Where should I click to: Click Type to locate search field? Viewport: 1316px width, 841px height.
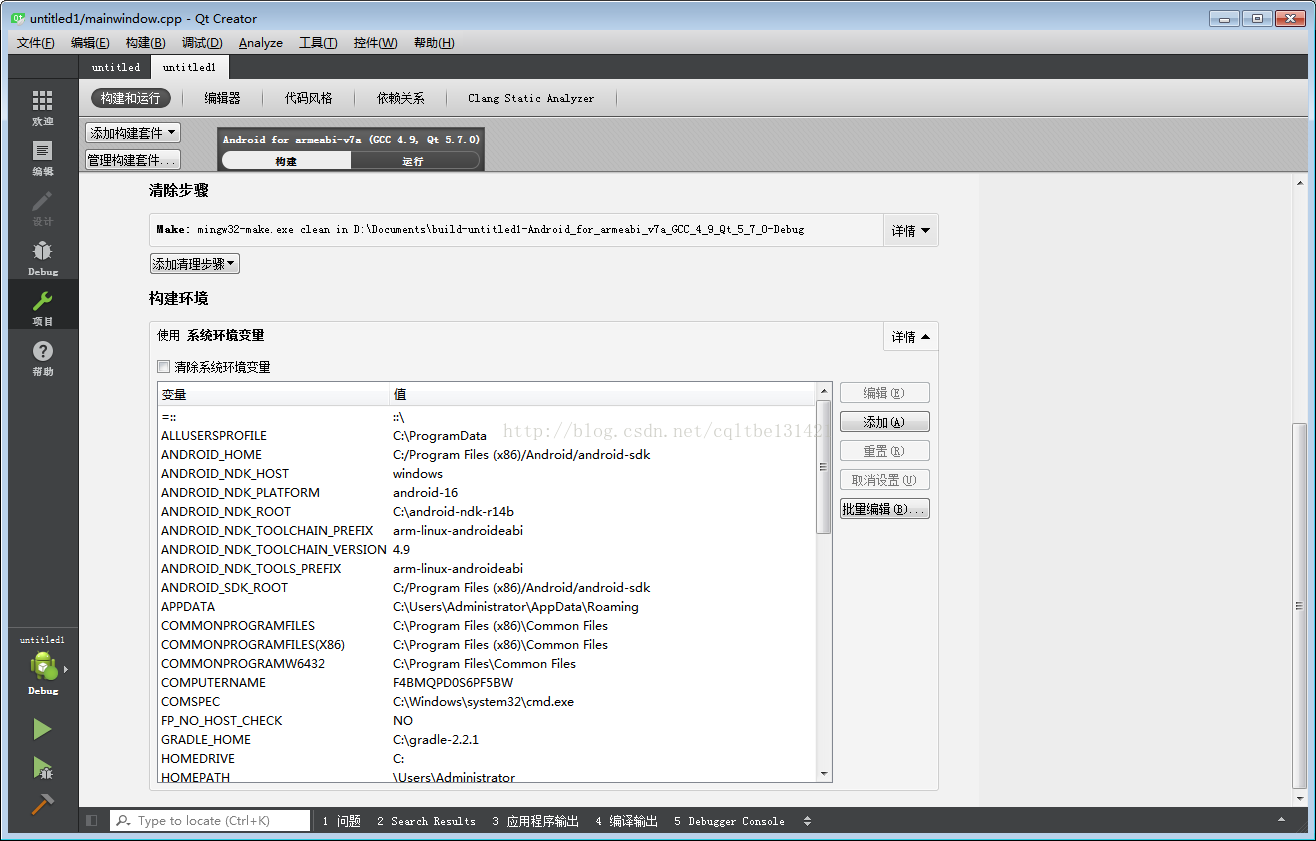point(212,821)
